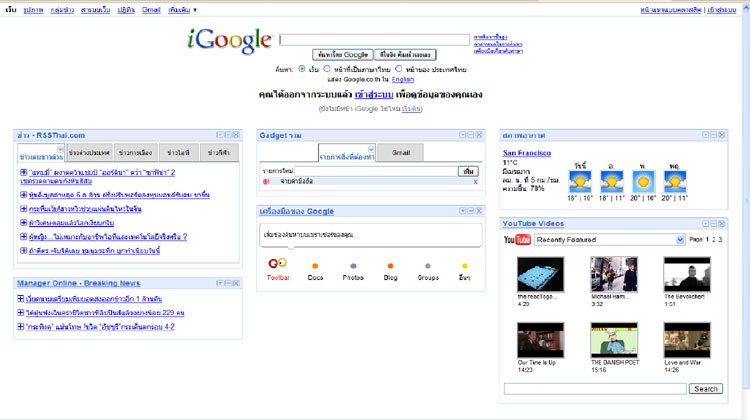Switch to the Gmail tab in Gadget รวม
The image size is (750, 420).
(400, 153)
